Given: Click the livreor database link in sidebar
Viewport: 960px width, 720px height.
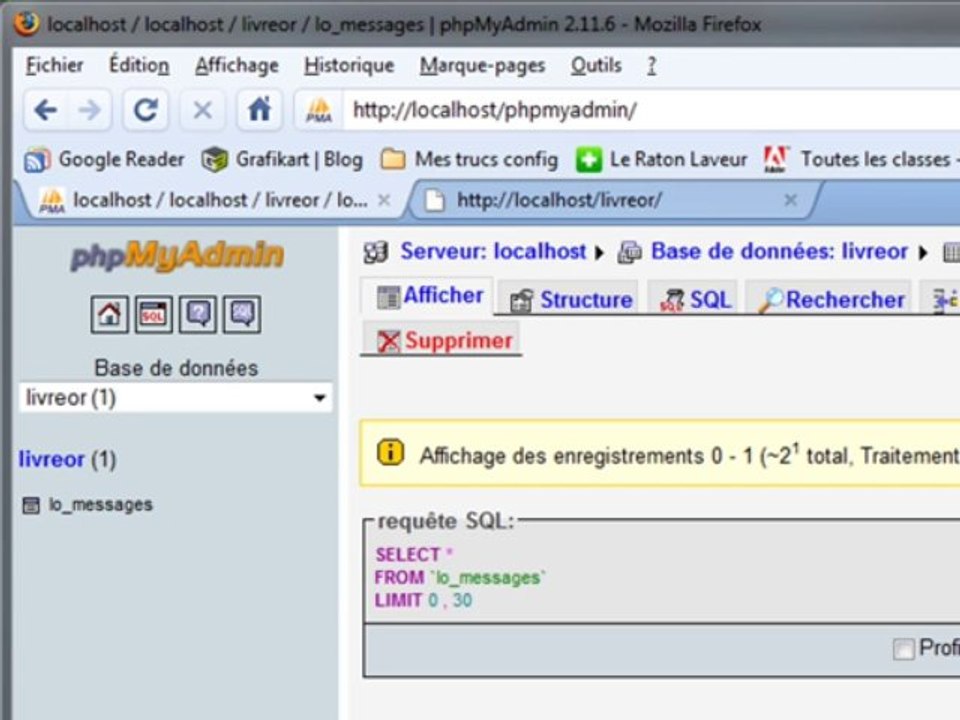Looking at the screenshot, I should tap(51, 459).
